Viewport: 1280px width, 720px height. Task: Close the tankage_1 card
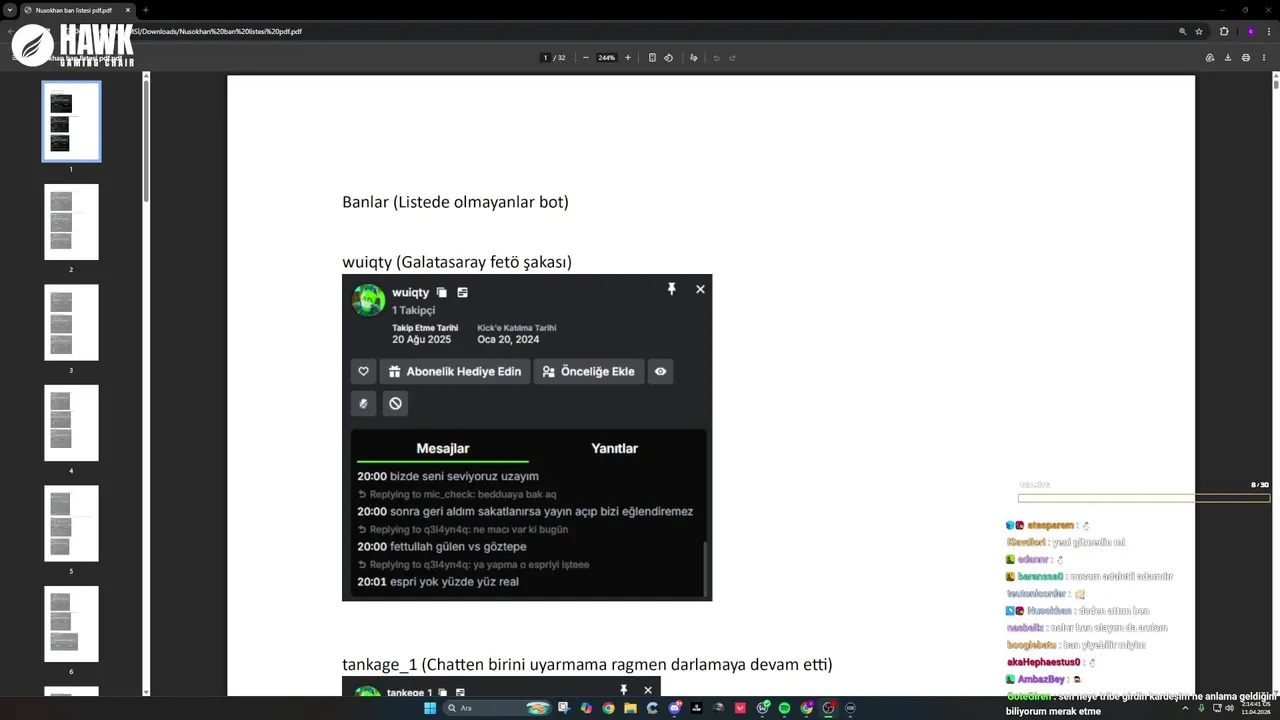point(648,690)
